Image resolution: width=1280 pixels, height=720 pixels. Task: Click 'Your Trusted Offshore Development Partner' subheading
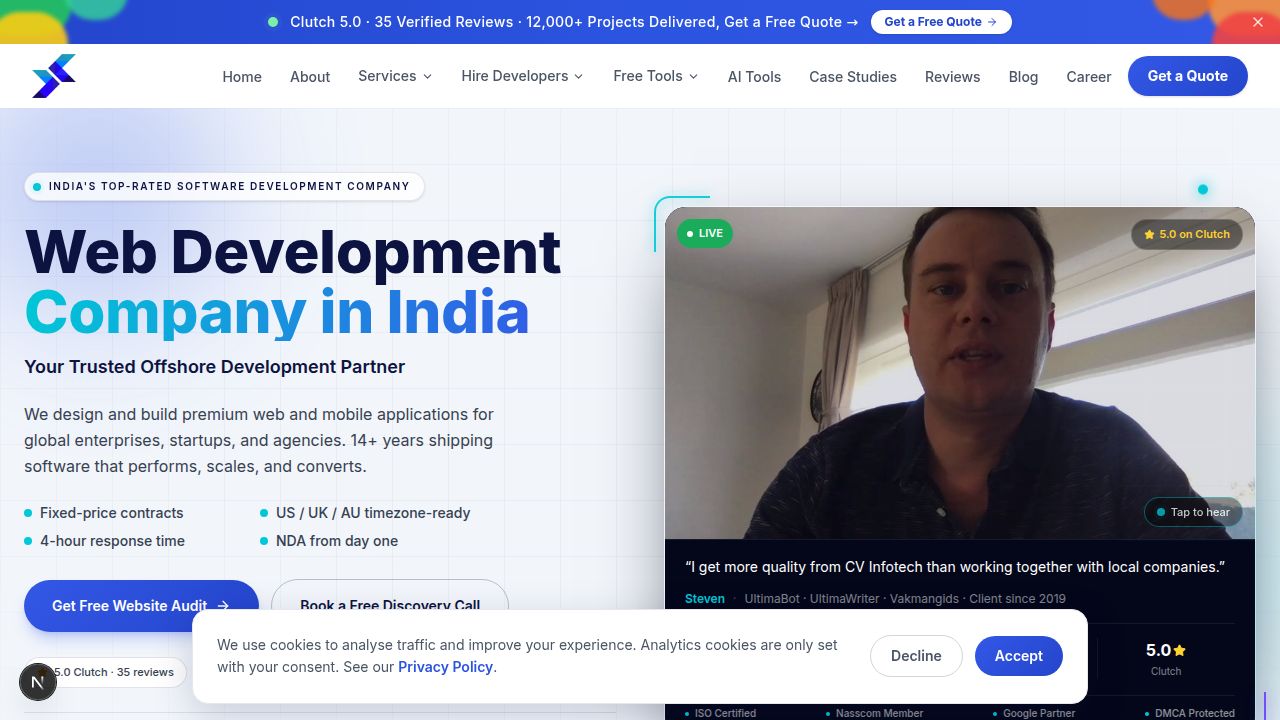(x=215, y=367)
